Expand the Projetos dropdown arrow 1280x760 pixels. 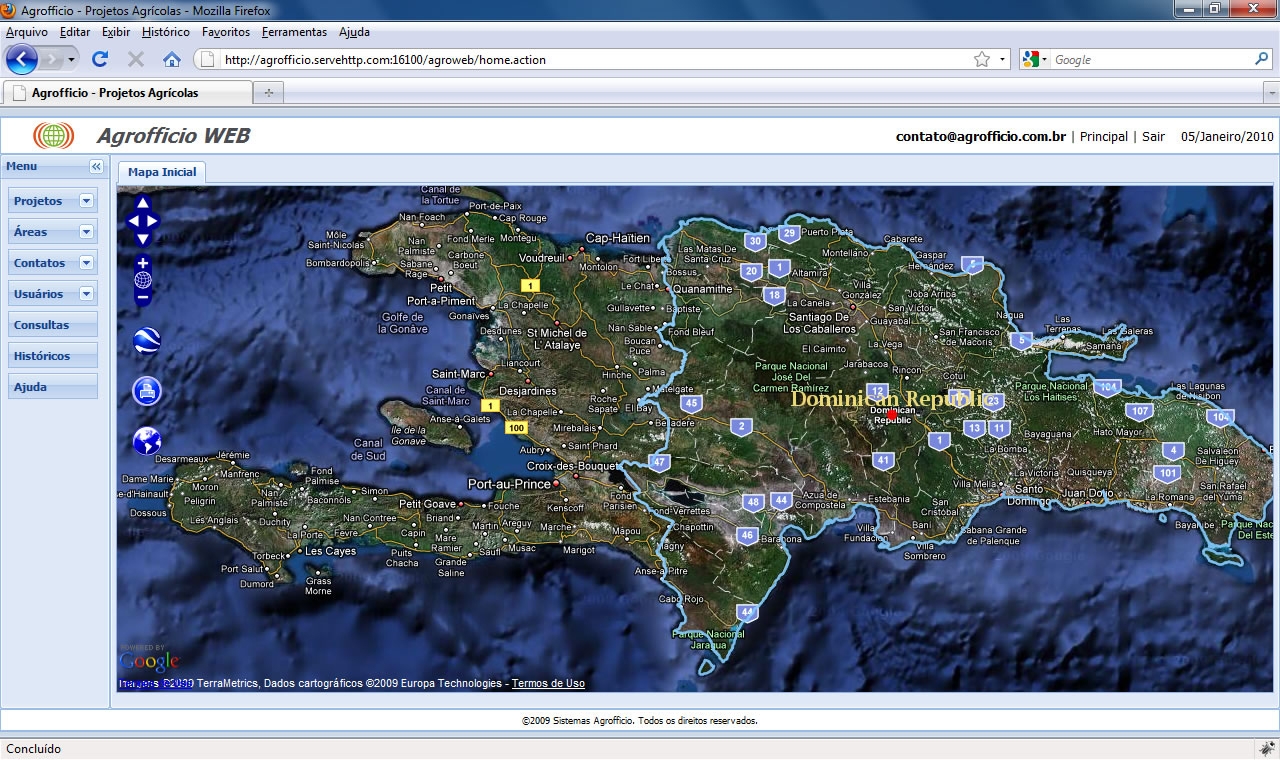pyautogui.click(x=86, y=201)
